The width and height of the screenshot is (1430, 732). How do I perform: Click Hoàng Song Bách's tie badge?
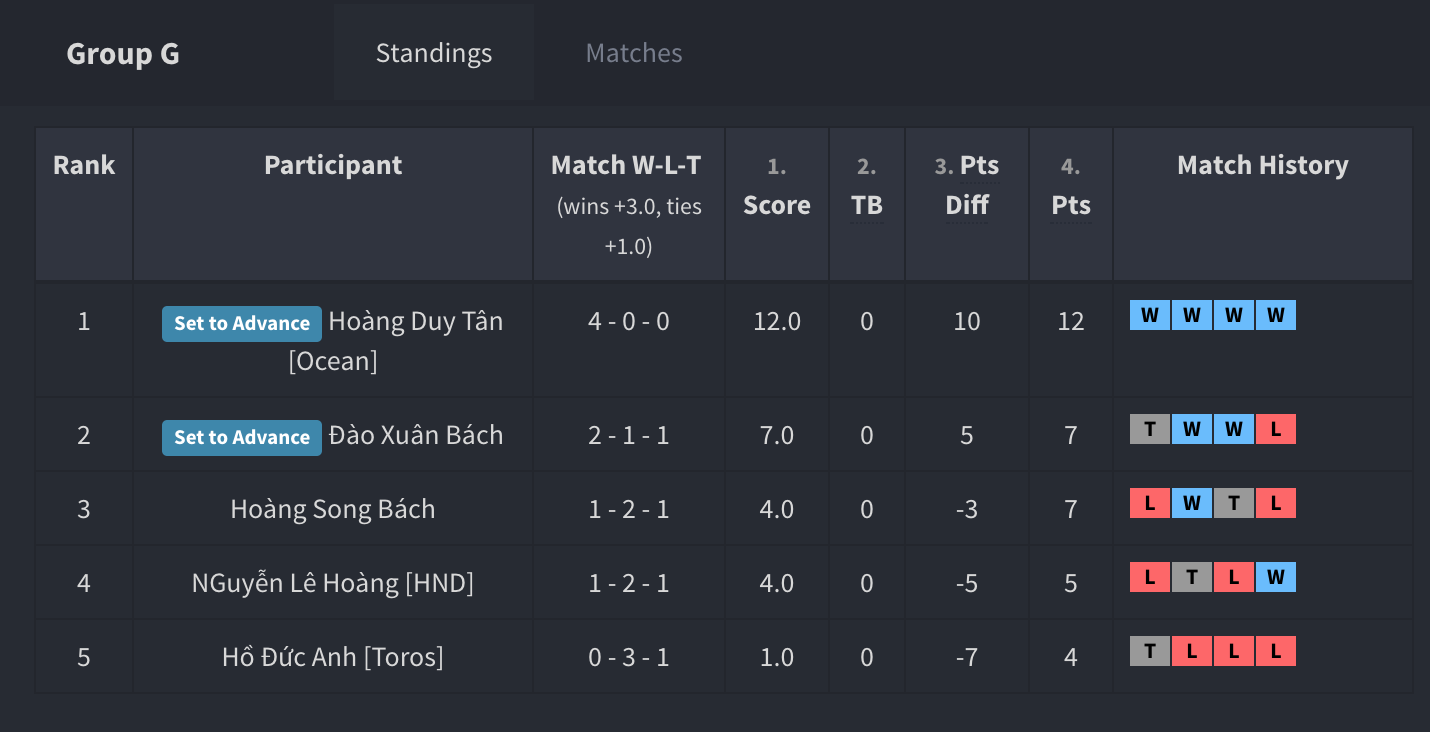[x=1234, y=504]
